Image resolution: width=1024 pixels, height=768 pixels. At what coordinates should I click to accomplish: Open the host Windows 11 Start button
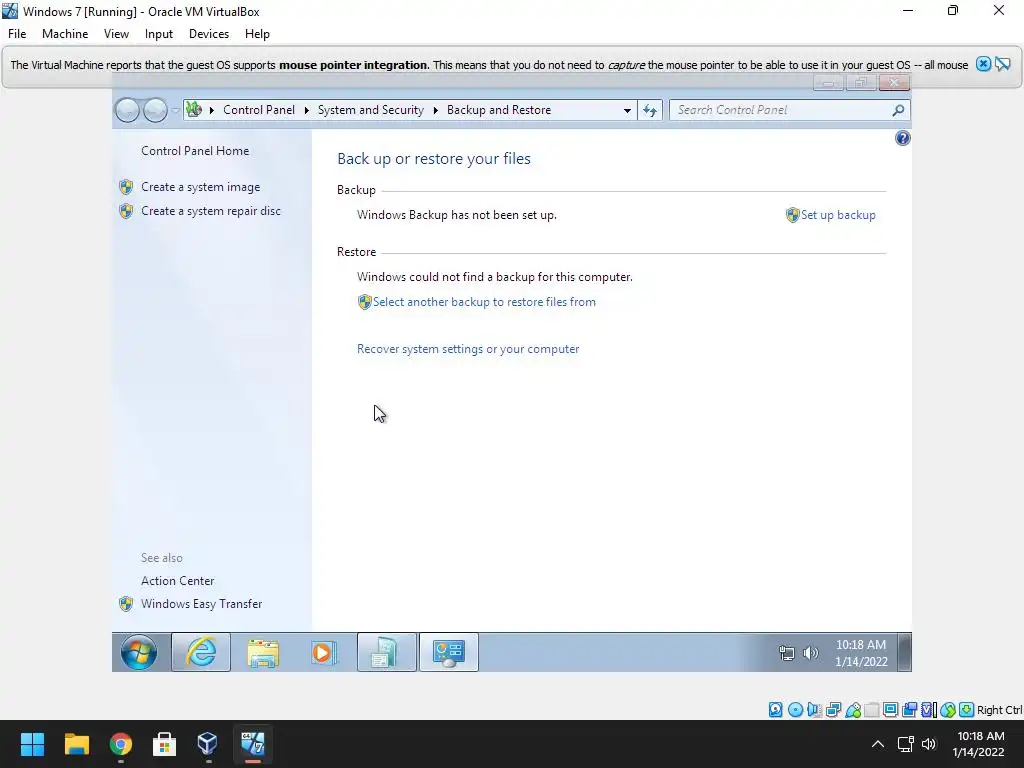[32, 744]
